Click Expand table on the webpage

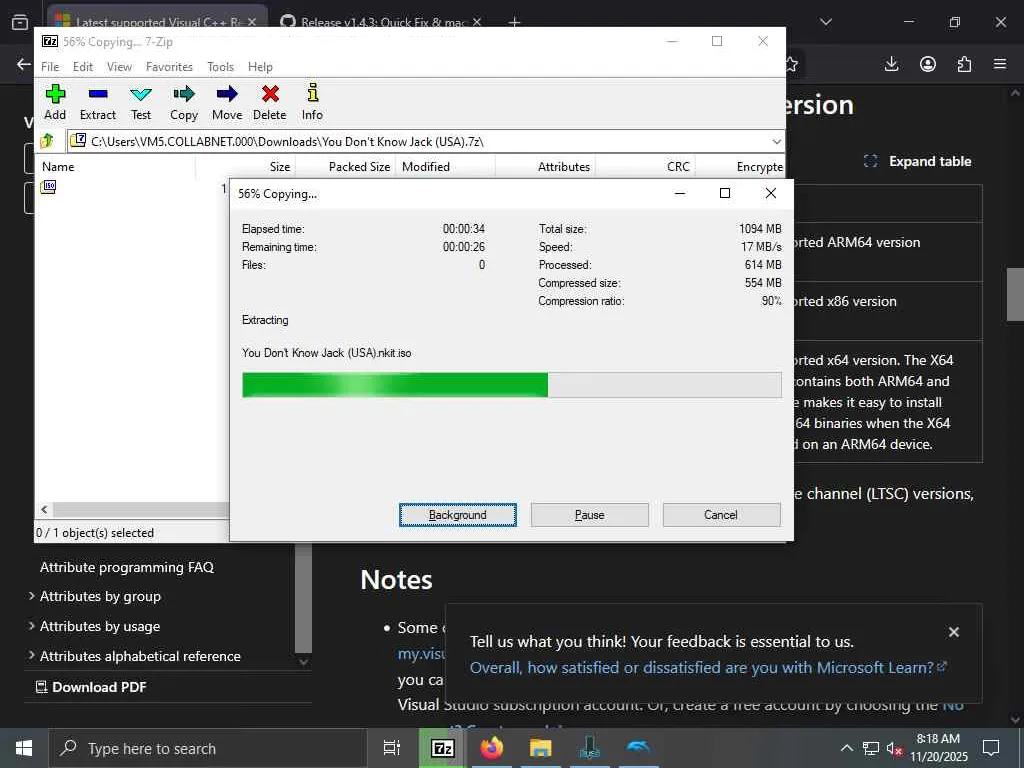tap(918, 161)
